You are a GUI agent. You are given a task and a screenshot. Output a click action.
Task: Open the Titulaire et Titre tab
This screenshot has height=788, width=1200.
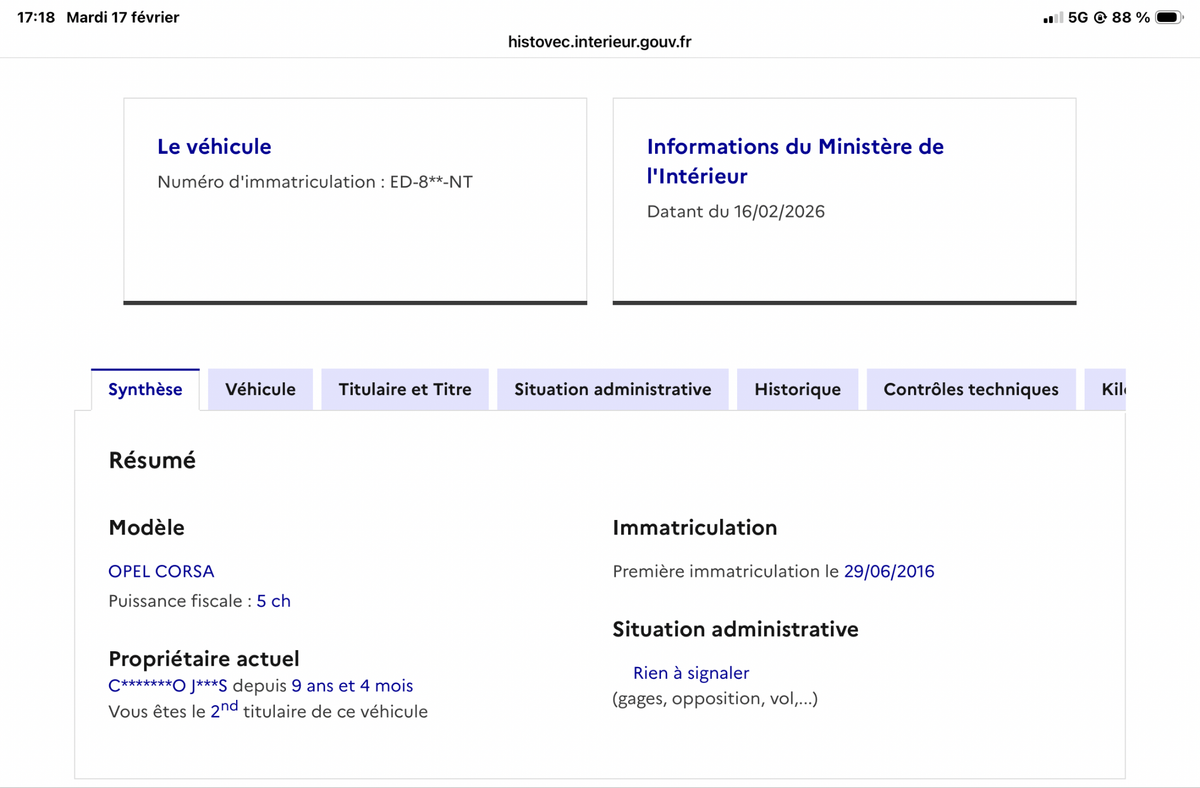405,389
